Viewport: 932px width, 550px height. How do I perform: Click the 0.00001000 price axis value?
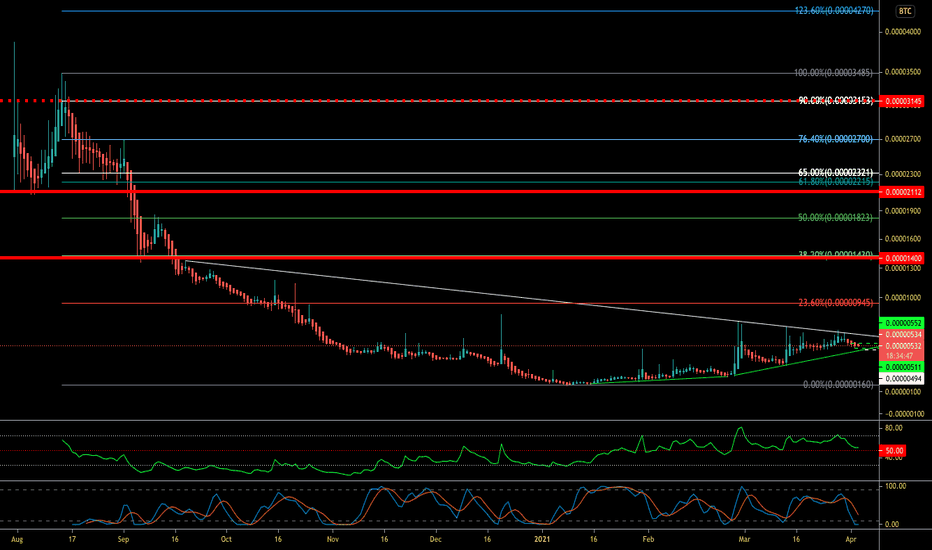903,298
